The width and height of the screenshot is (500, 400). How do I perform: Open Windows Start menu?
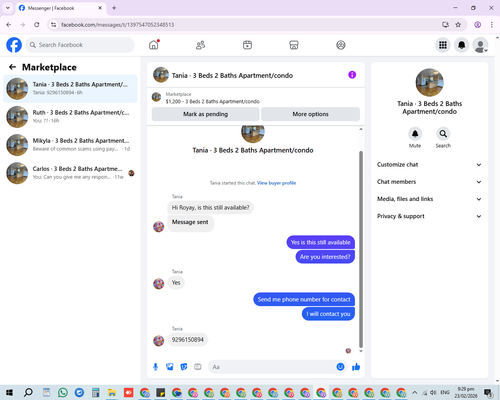9,392
